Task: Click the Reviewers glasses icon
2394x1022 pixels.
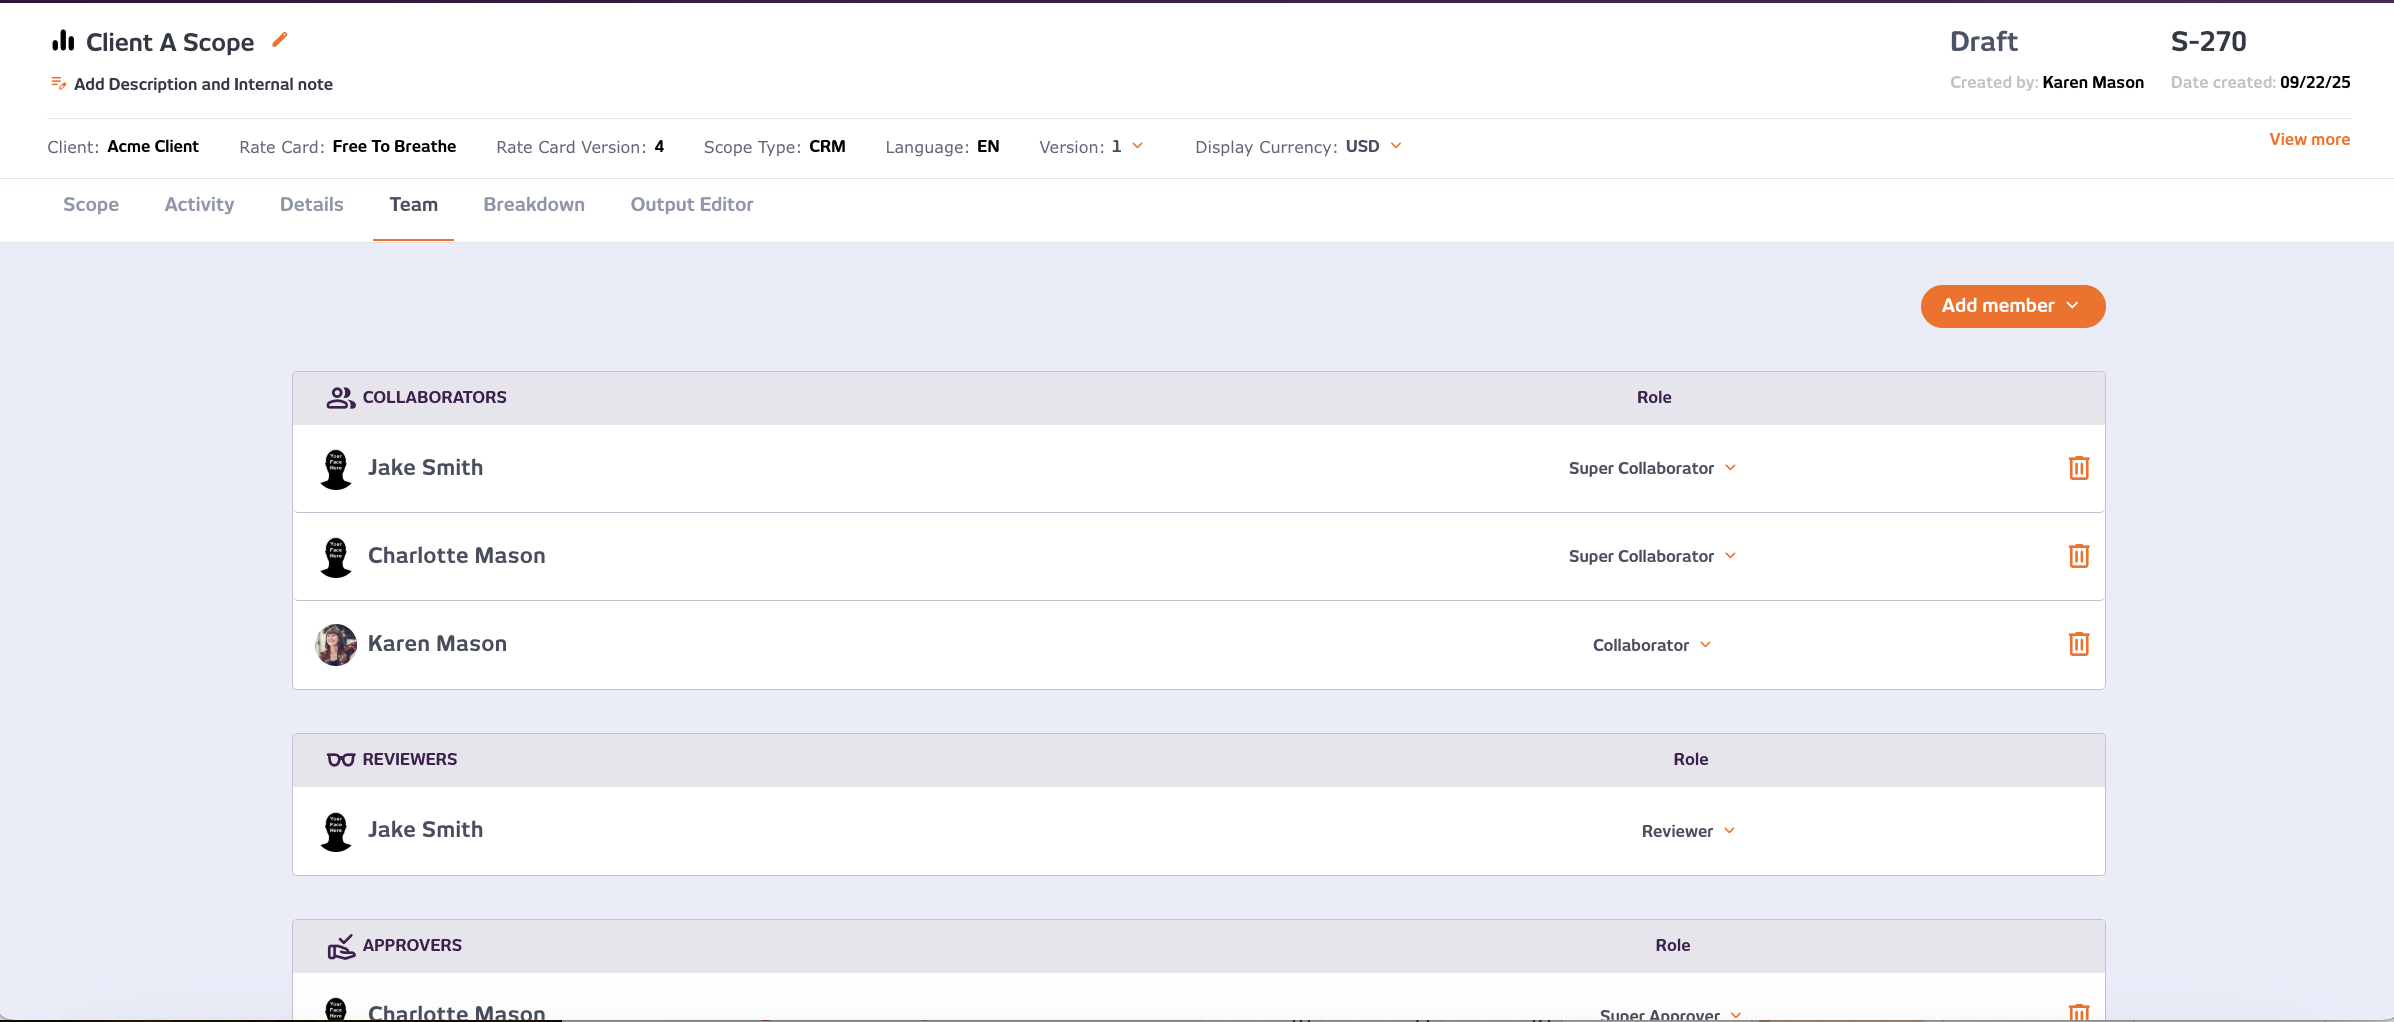Action: tap(340, 760)
